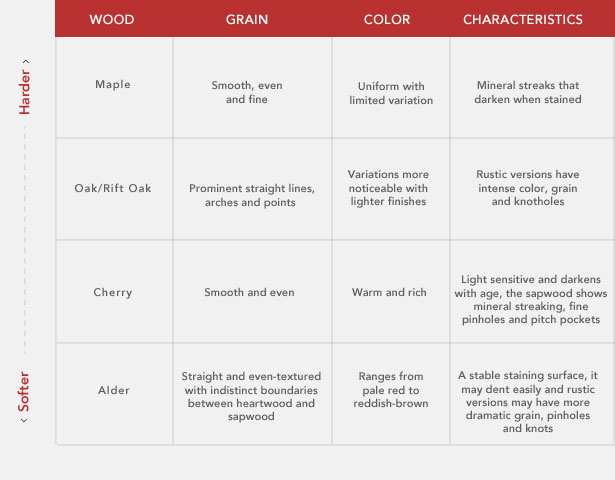The image size is (615, 480).
Task: Click the "Uniform with limited variation" cell
Action: 390,93
